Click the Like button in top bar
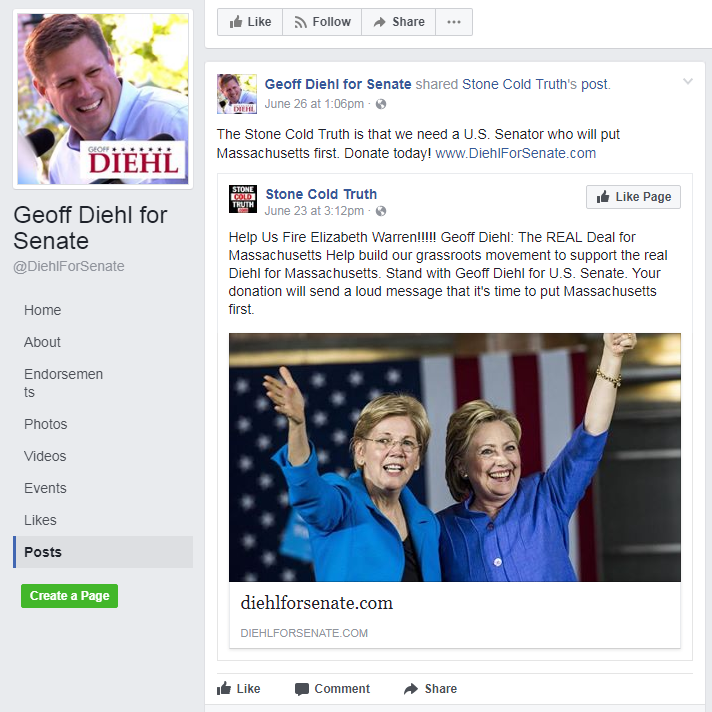 pos(250,22)
